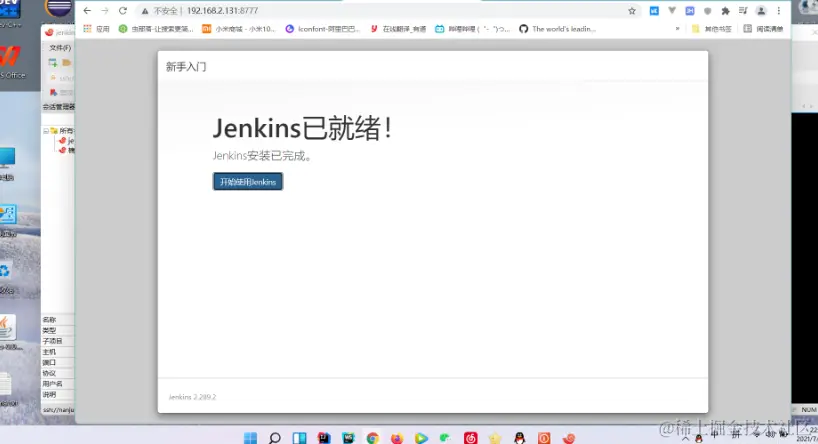Open Windows search from the taskbar
The height and width of the screenshot is (444, 818).
tap(274, 437)
